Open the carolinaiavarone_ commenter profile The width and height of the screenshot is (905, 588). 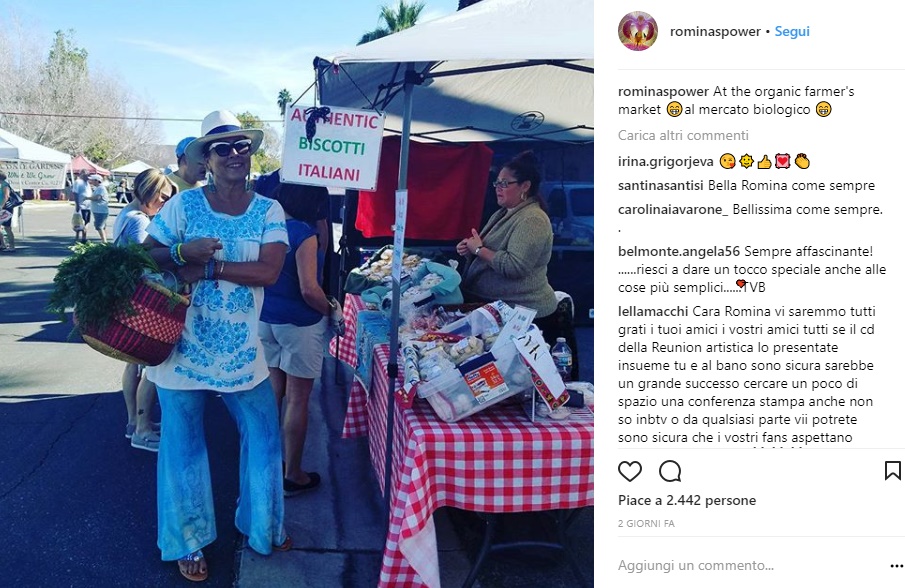674,210
